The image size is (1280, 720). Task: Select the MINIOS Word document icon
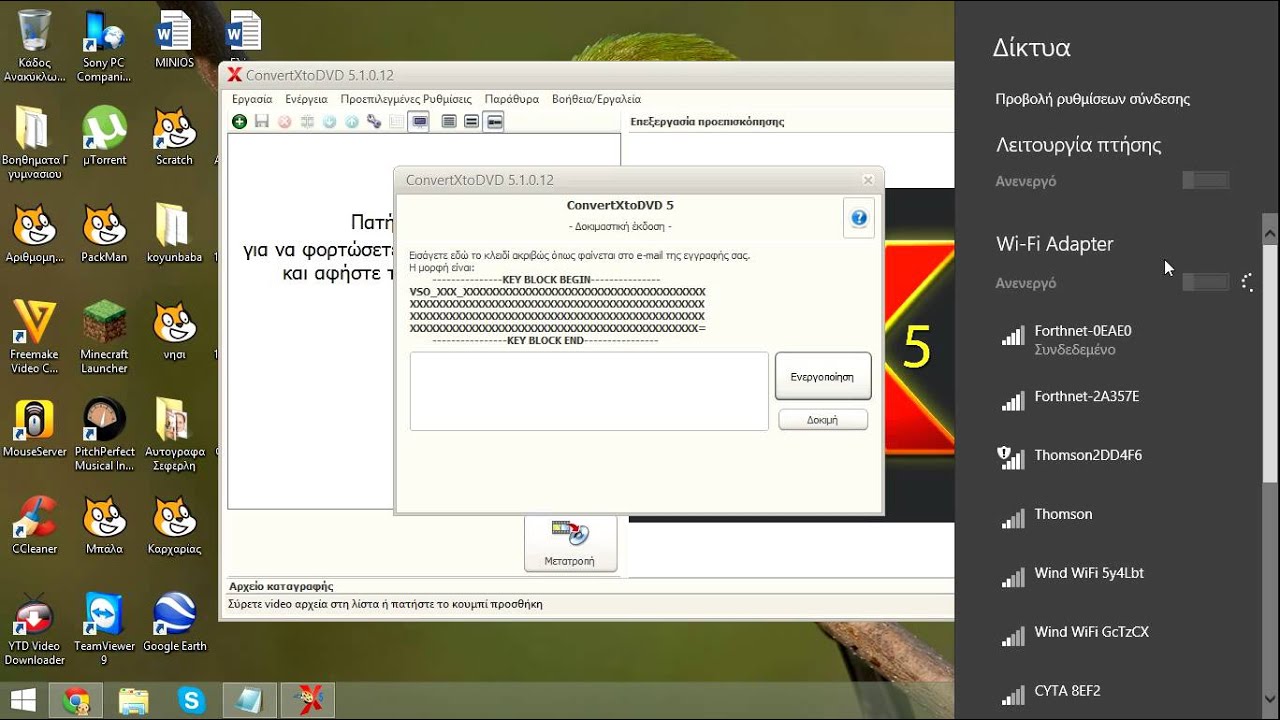(174, 38)
